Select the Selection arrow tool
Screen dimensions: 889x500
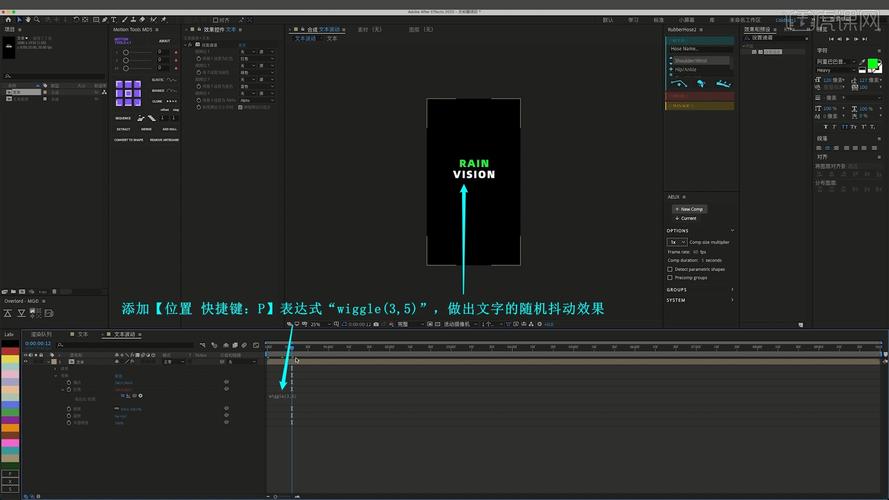pos(20,20)
